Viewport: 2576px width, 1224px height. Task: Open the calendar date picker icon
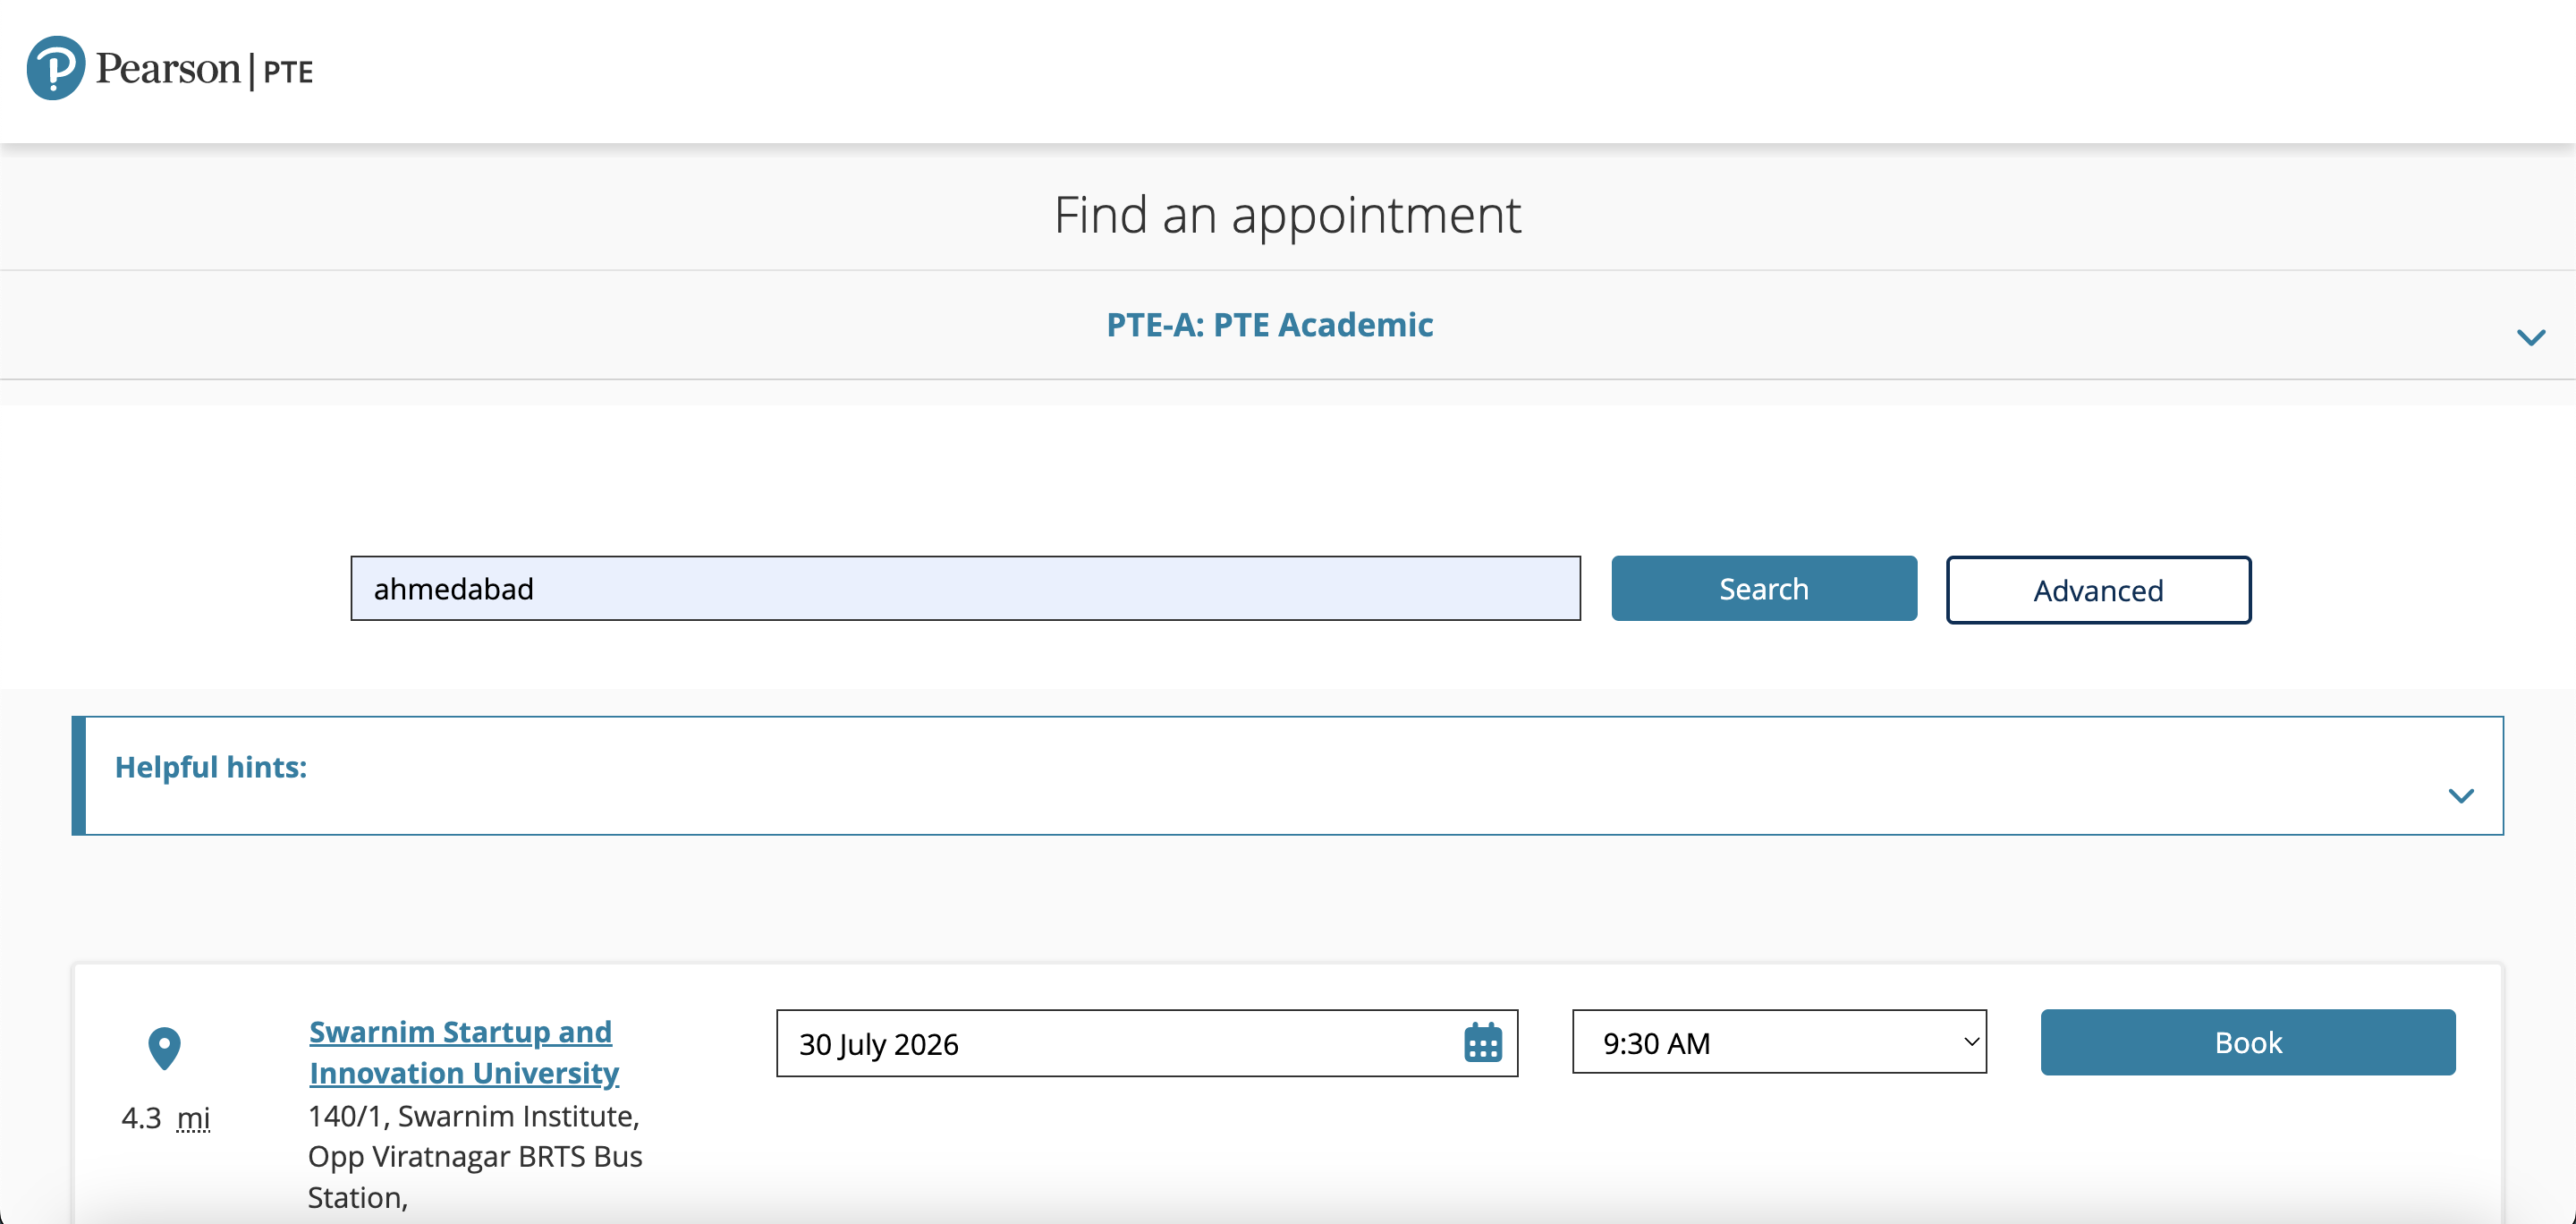tap(1483, 1043)
